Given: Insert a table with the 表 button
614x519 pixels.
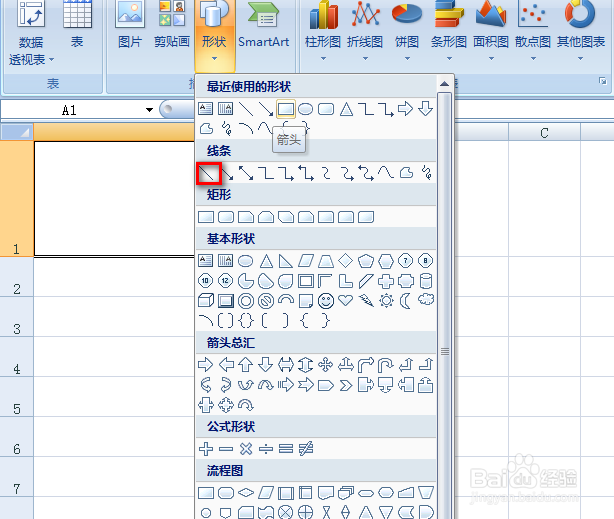Looking at the screenshot, I should pyautogui.click(x=77, y=24).
